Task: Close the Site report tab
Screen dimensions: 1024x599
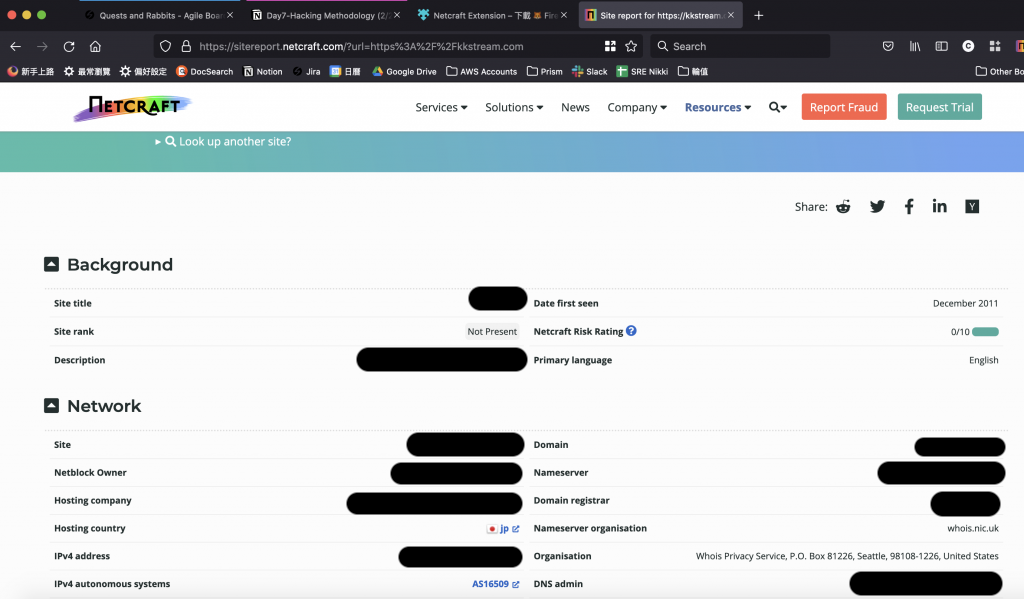Action: point(731,15)
